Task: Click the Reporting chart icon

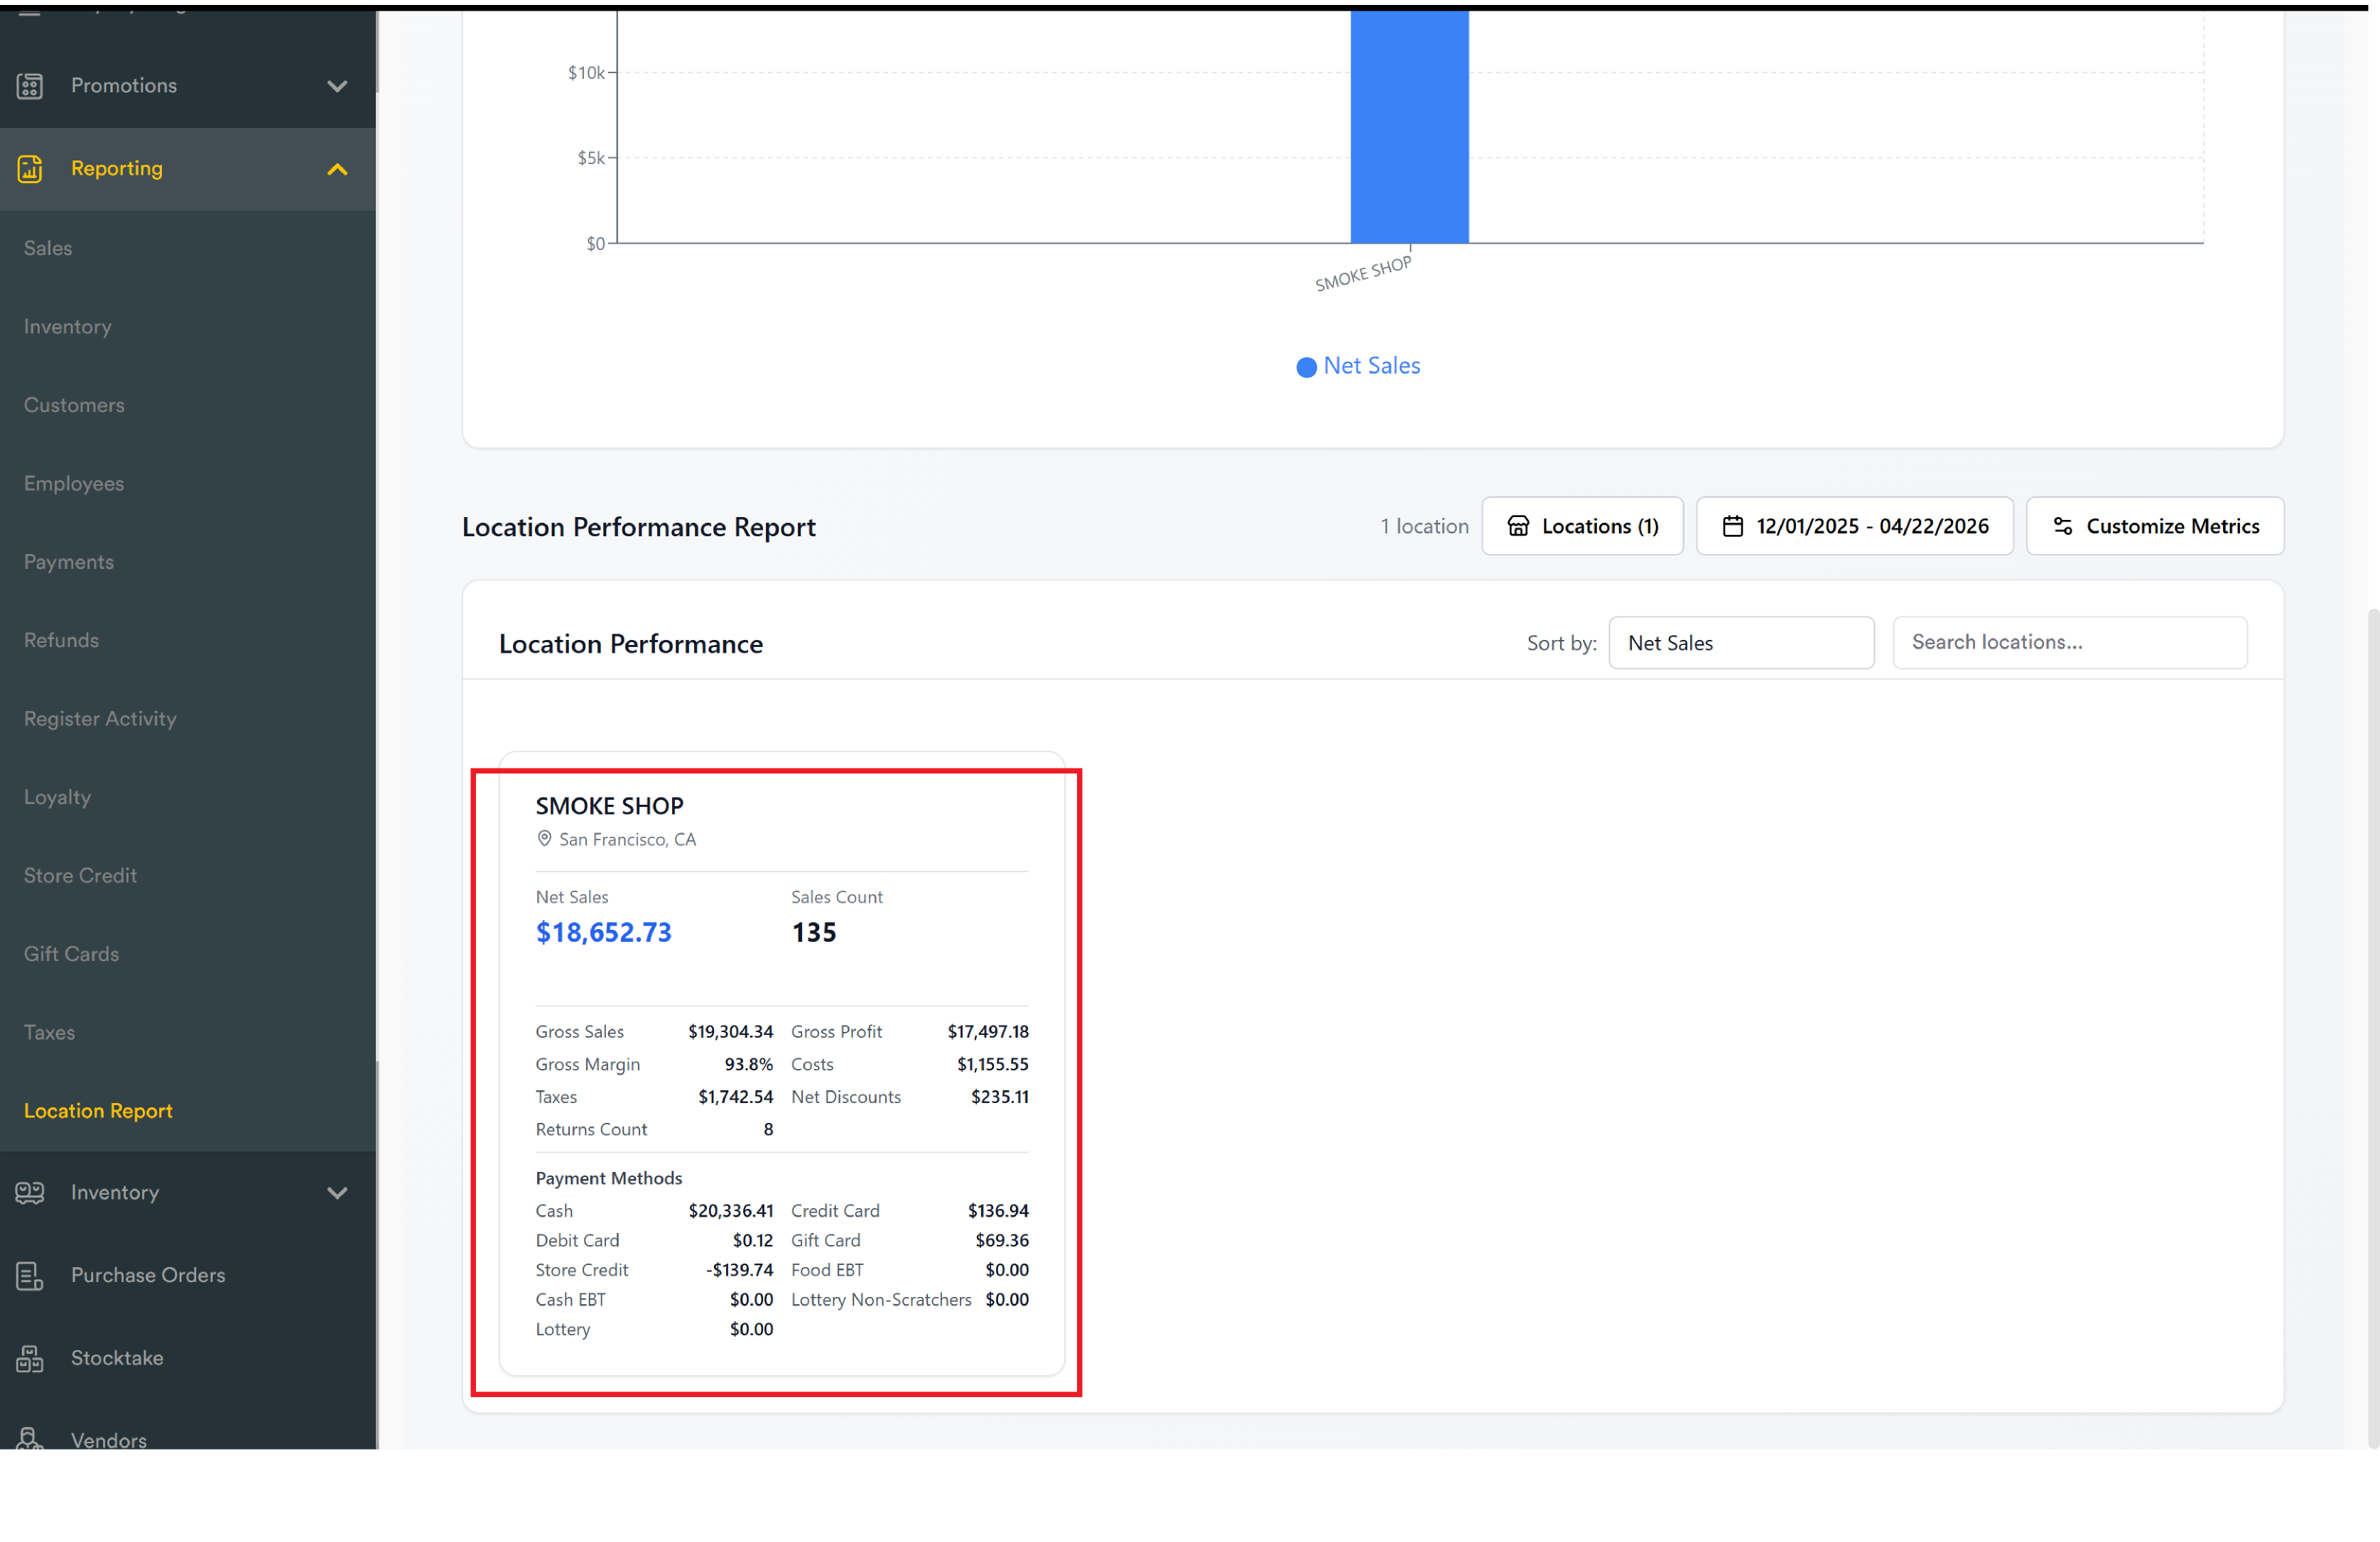Action: (30, 169)
